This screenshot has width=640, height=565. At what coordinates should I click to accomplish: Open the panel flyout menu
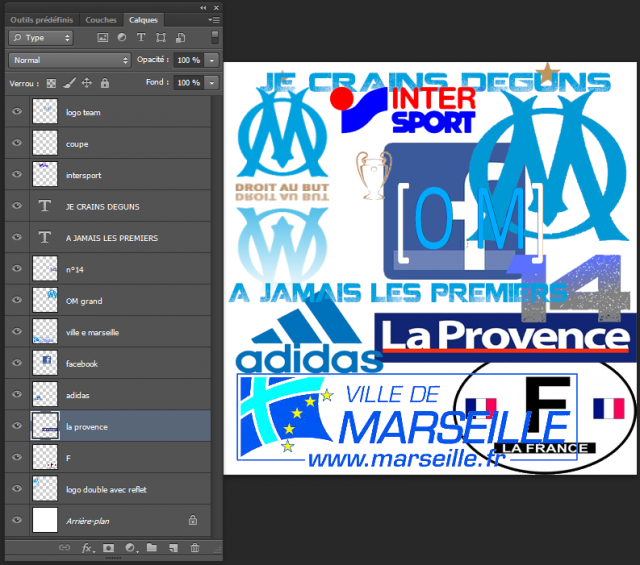(214, 20)
